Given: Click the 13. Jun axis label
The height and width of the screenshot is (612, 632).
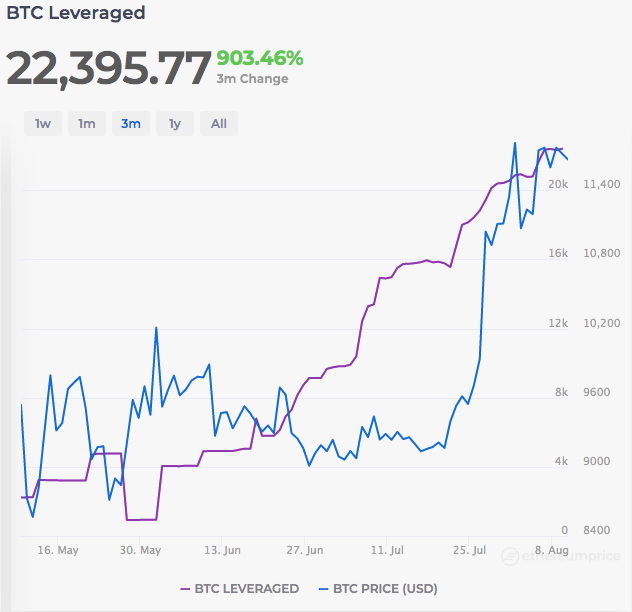Looking at the screenshot, I should pos(222,550).
